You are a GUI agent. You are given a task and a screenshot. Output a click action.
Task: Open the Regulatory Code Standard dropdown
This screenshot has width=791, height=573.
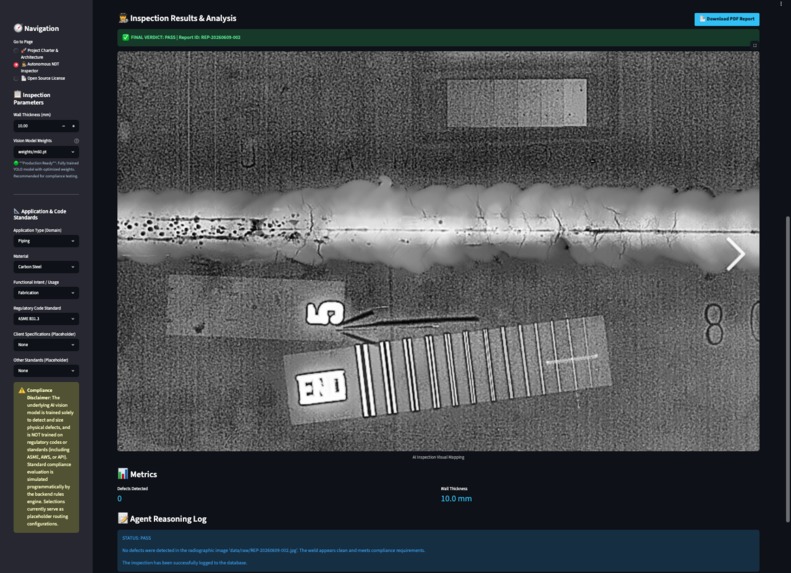tap(46, 319)
